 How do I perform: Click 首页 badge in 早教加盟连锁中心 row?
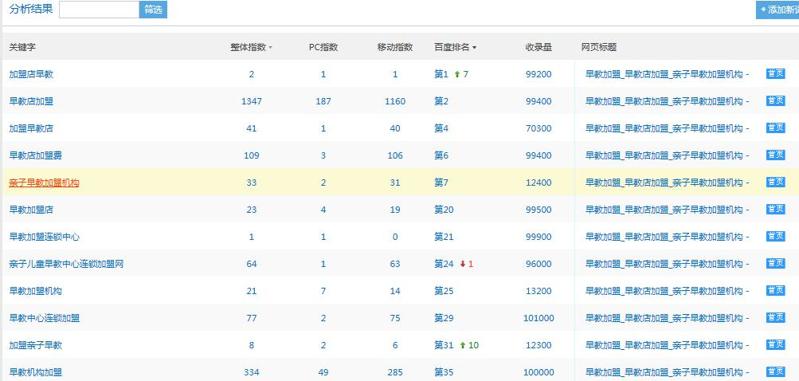point(776,236)
